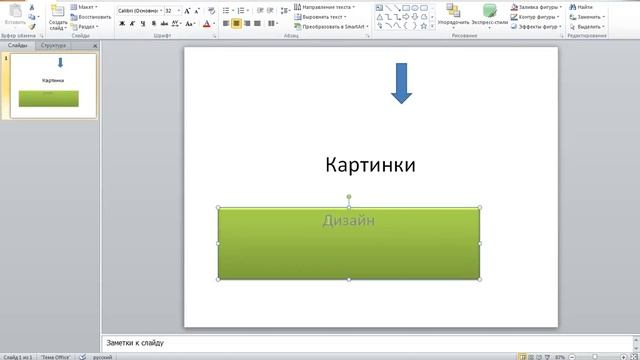Toggle bold (Ж) formatting
The height and width of the screenshot is (360, 640).
[x=122, y=24]
